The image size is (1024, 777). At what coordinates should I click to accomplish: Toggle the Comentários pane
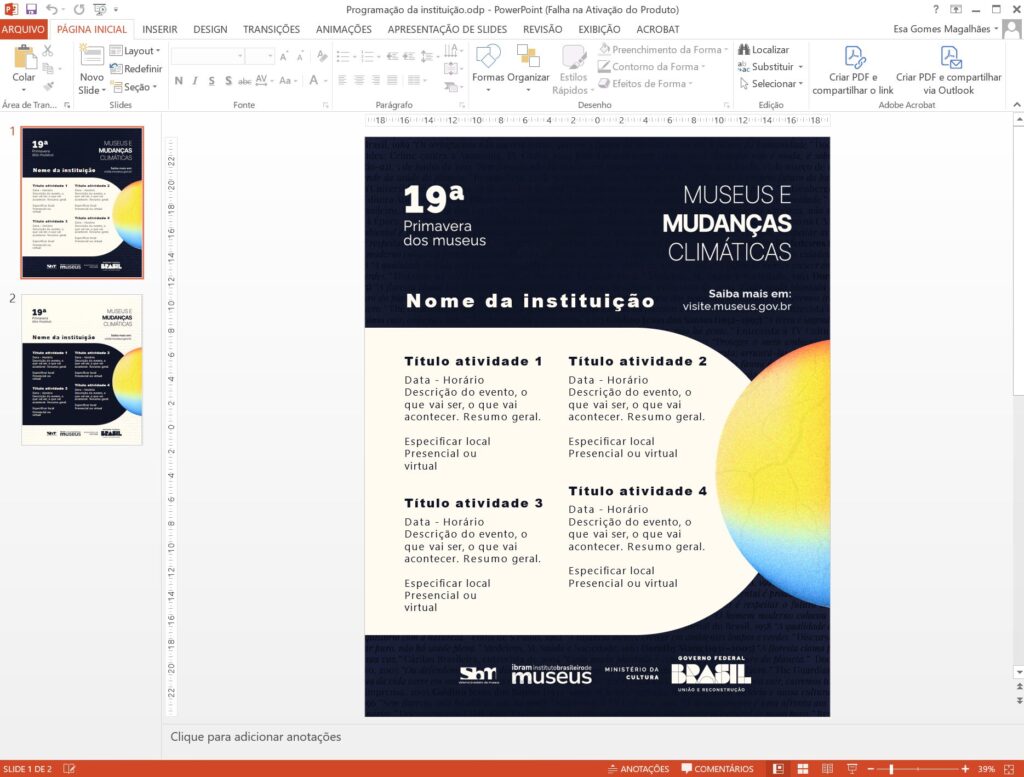718,769
